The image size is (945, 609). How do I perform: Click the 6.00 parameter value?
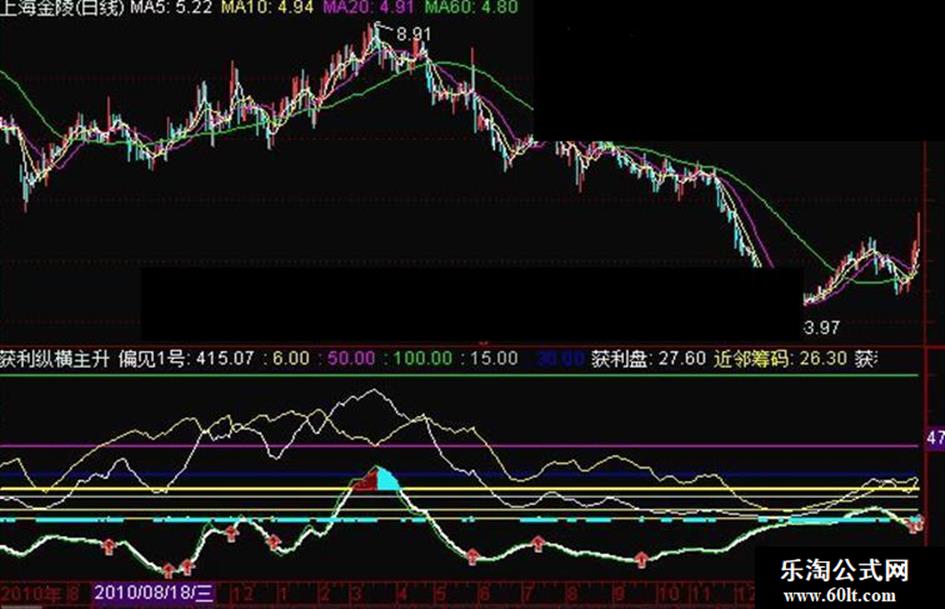click(x=291, y=359)
